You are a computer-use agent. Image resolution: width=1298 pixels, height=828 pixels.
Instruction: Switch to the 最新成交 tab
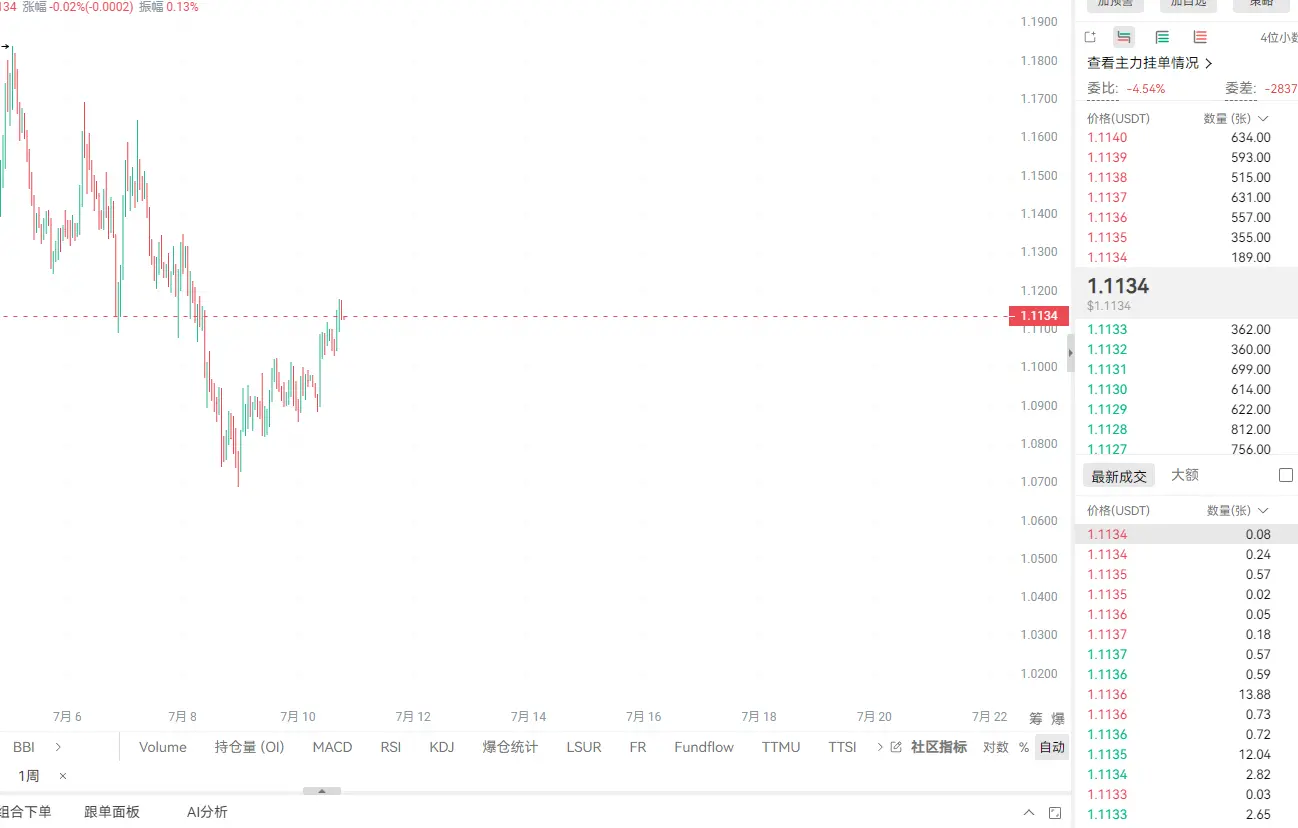click(1119, 476)
